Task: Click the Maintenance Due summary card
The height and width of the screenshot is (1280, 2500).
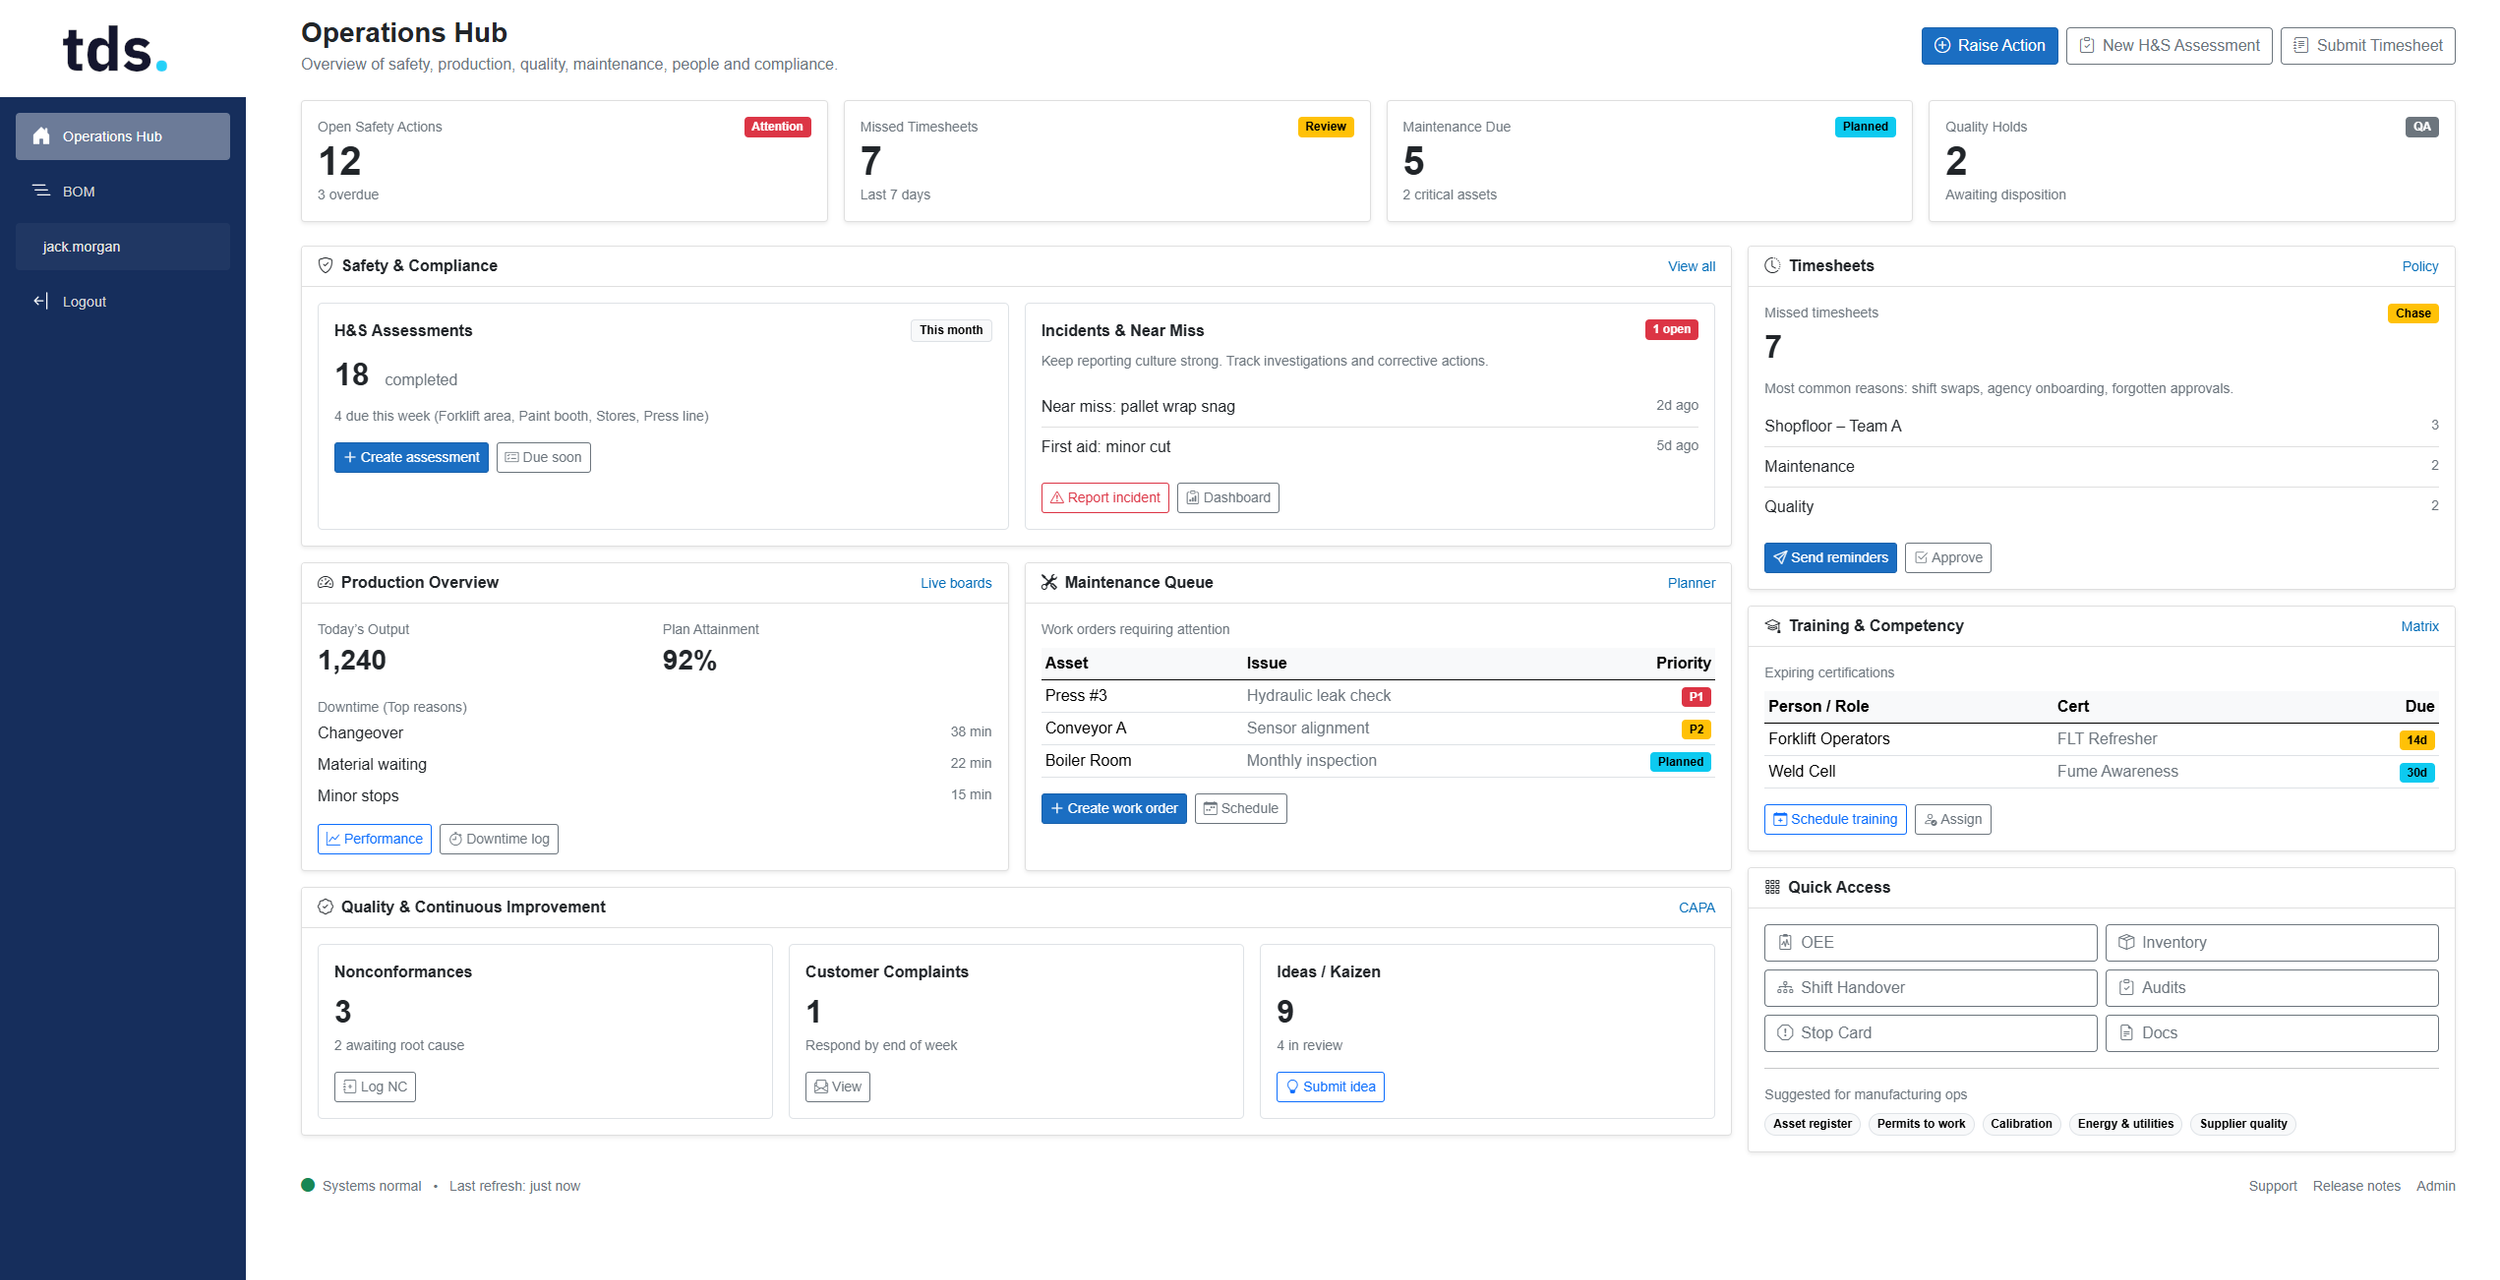Action: (x=1648, y=160)
